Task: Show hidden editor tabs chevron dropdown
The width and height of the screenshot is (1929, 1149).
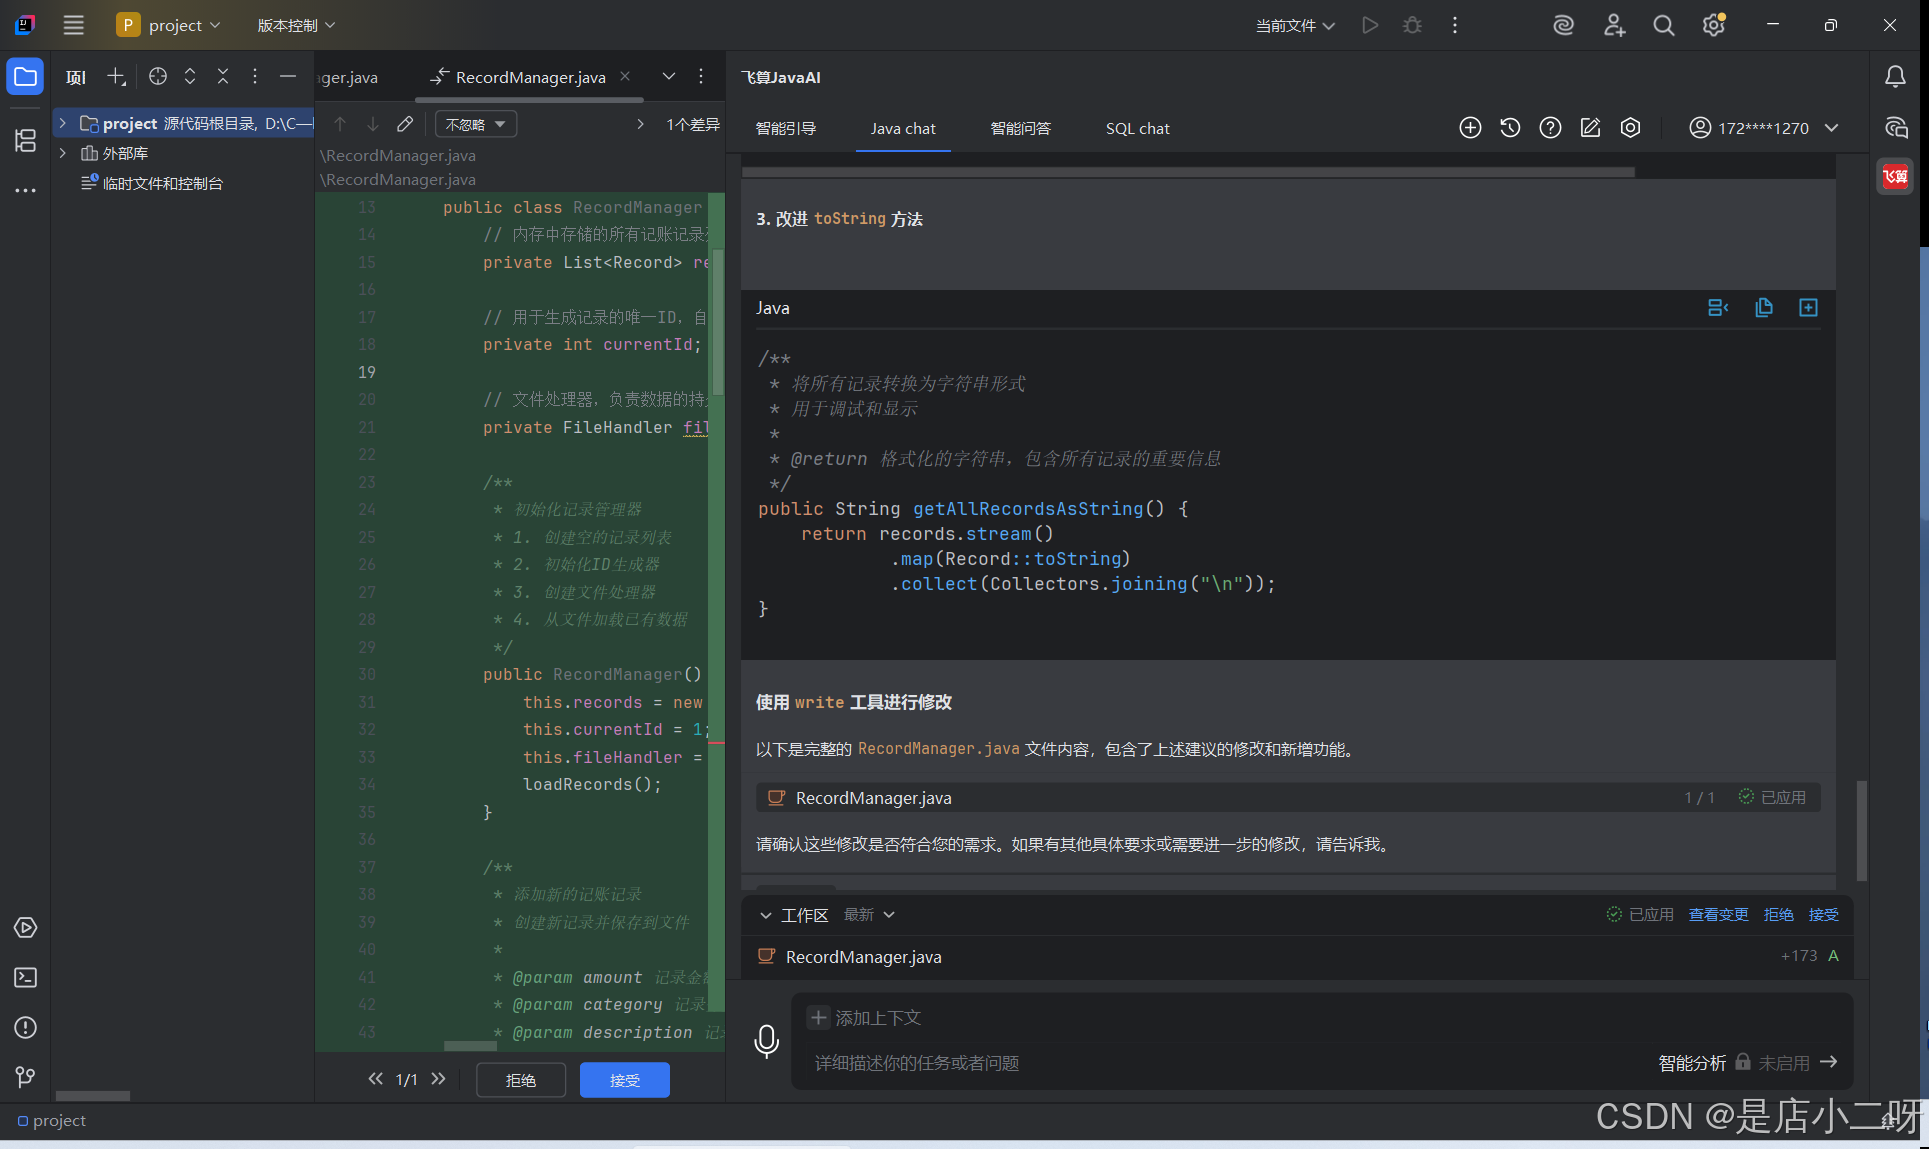Action: point(669,76)
